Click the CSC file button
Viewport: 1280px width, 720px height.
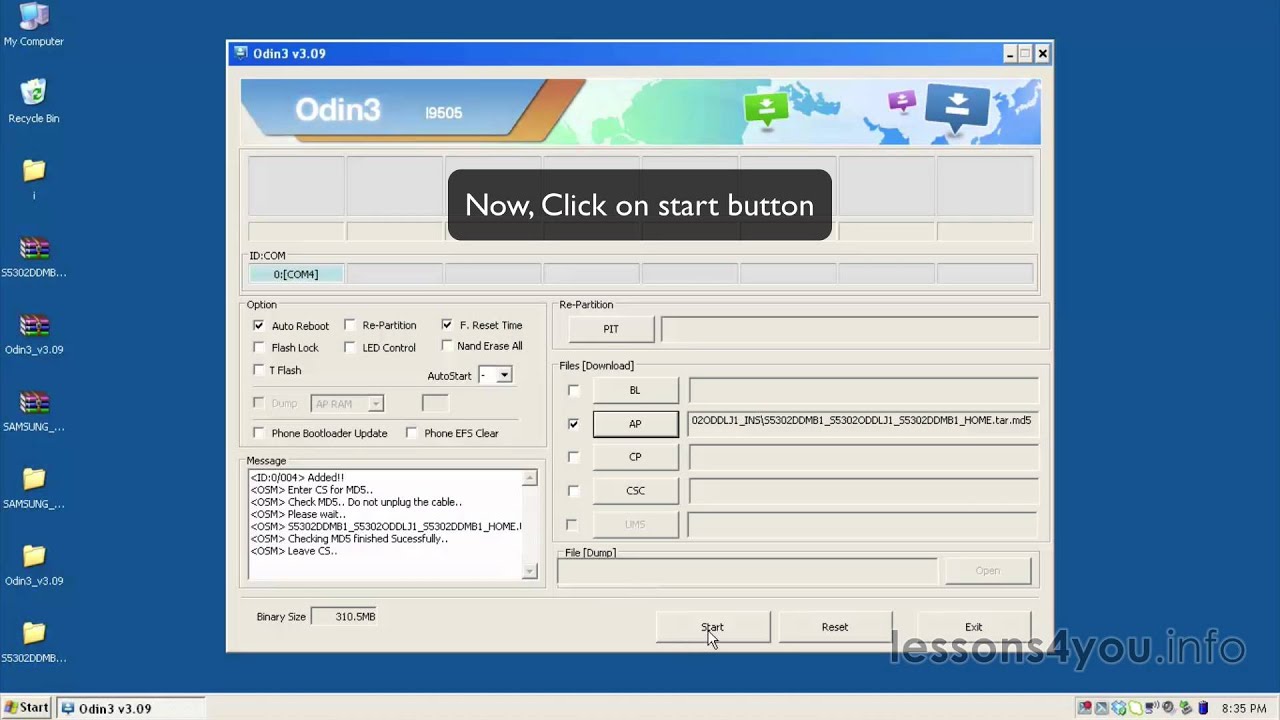[635, 491]
